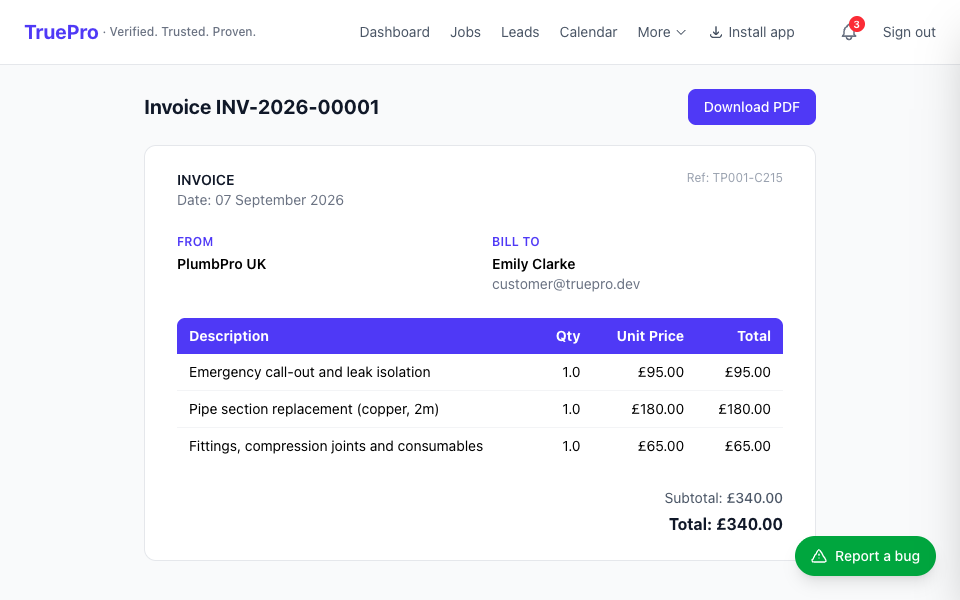This screenshot has width=960, height=600.
Task: Click the Total column header
Action: [x=754, y=336]
